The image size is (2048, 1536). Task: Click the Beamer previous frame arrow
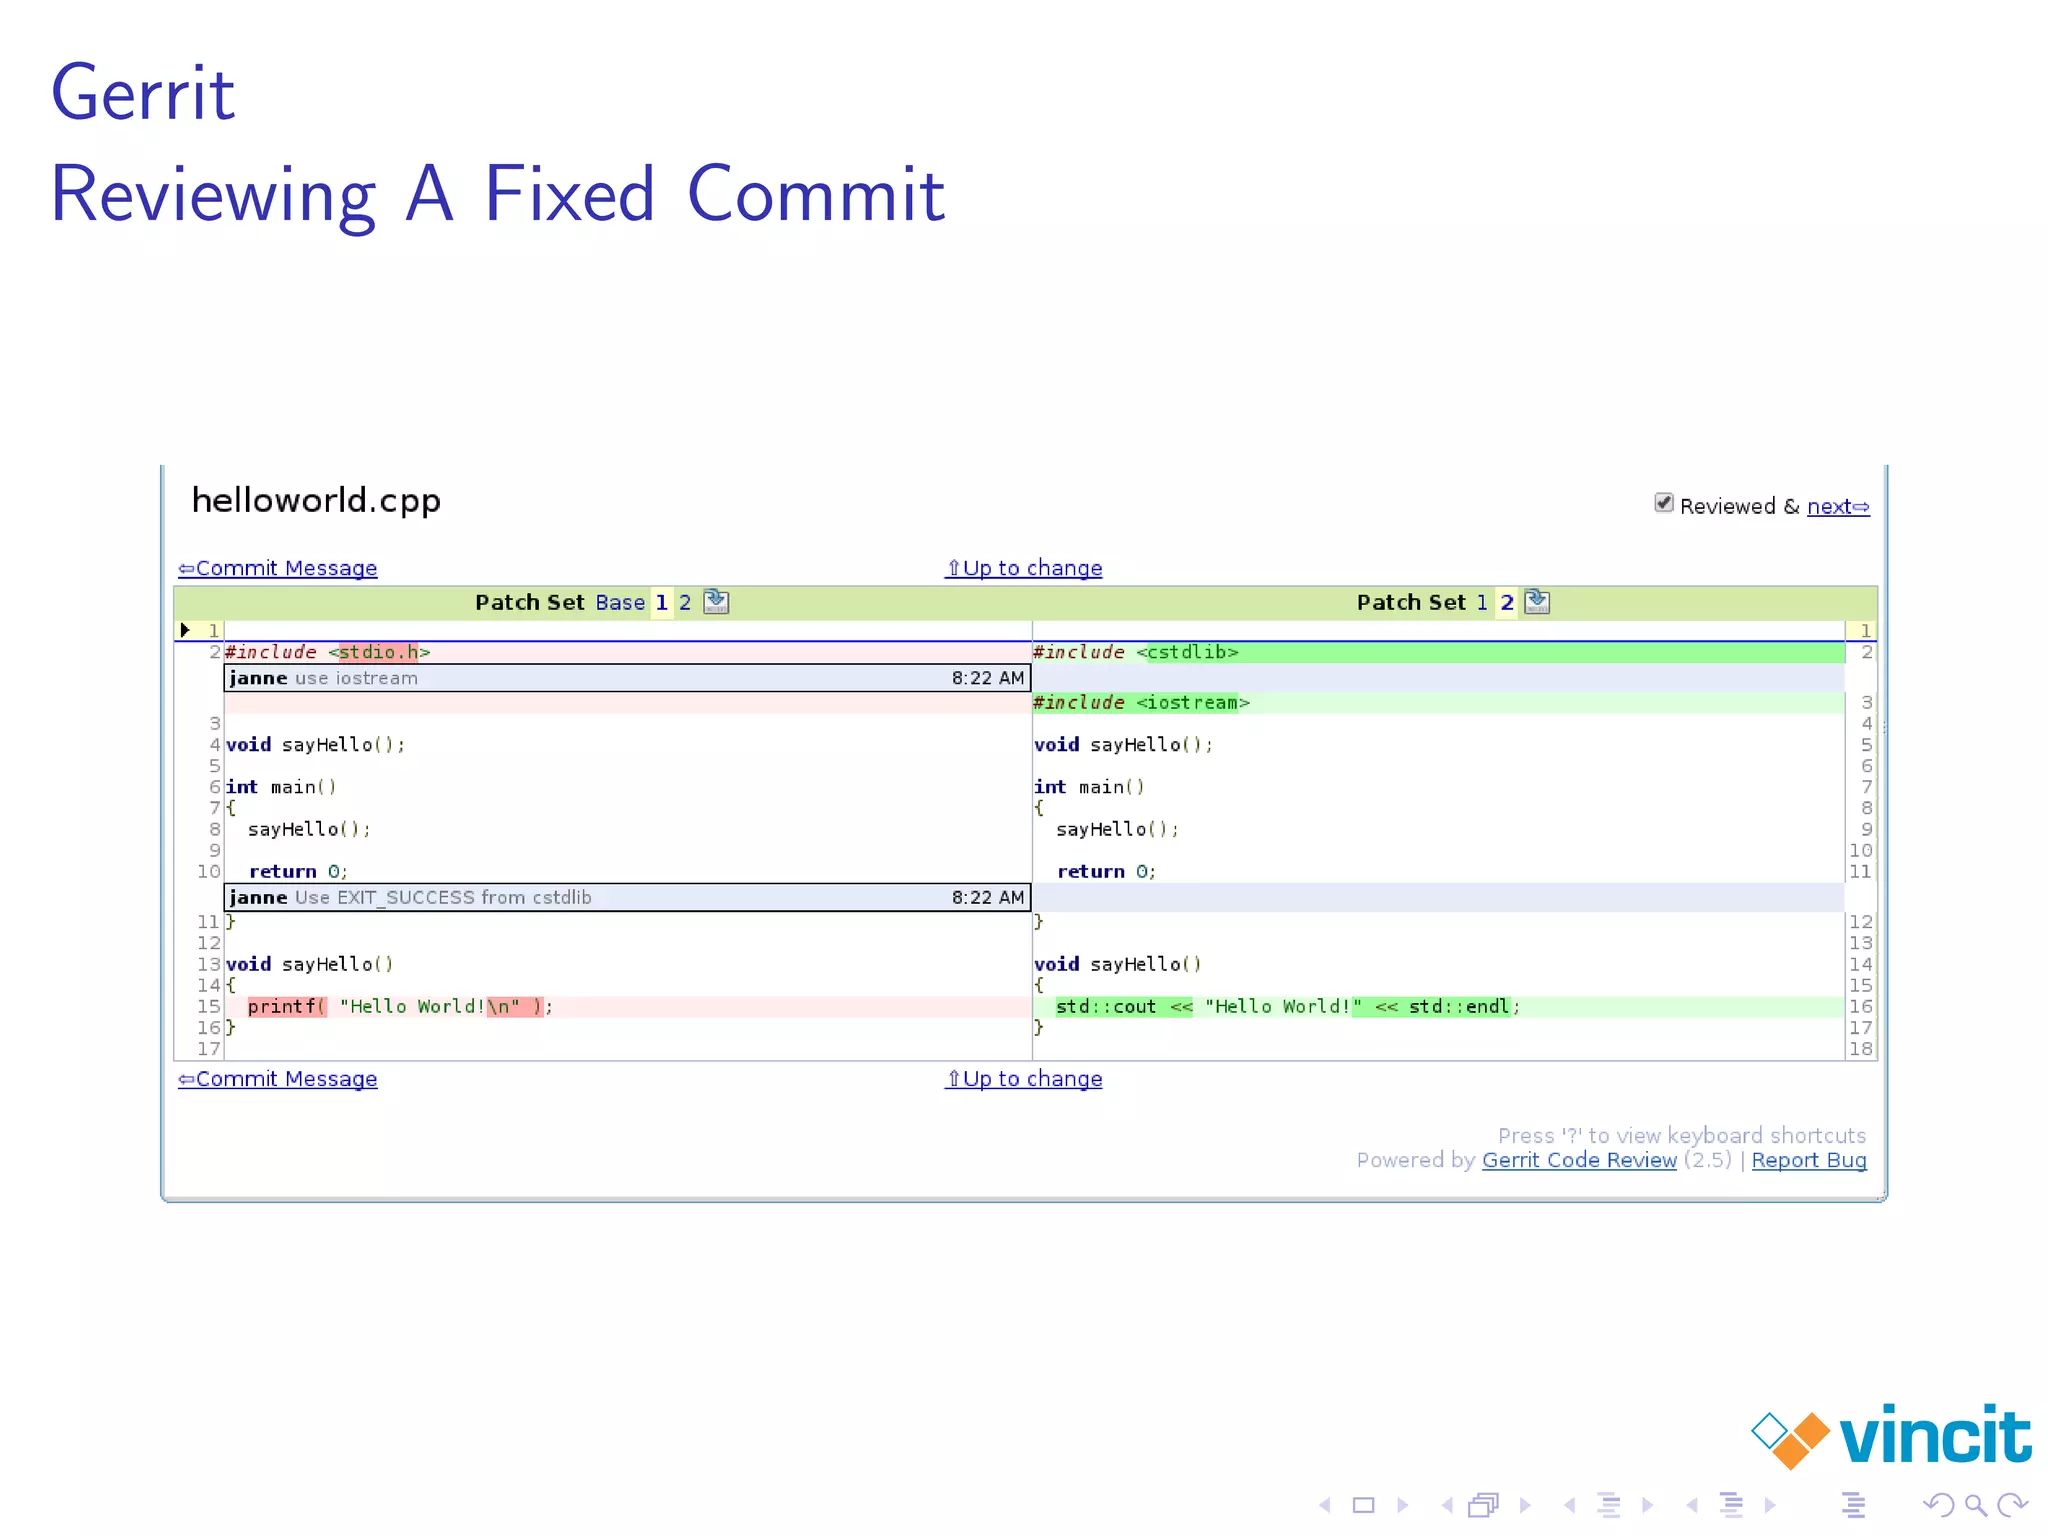click(1447, 1505)
